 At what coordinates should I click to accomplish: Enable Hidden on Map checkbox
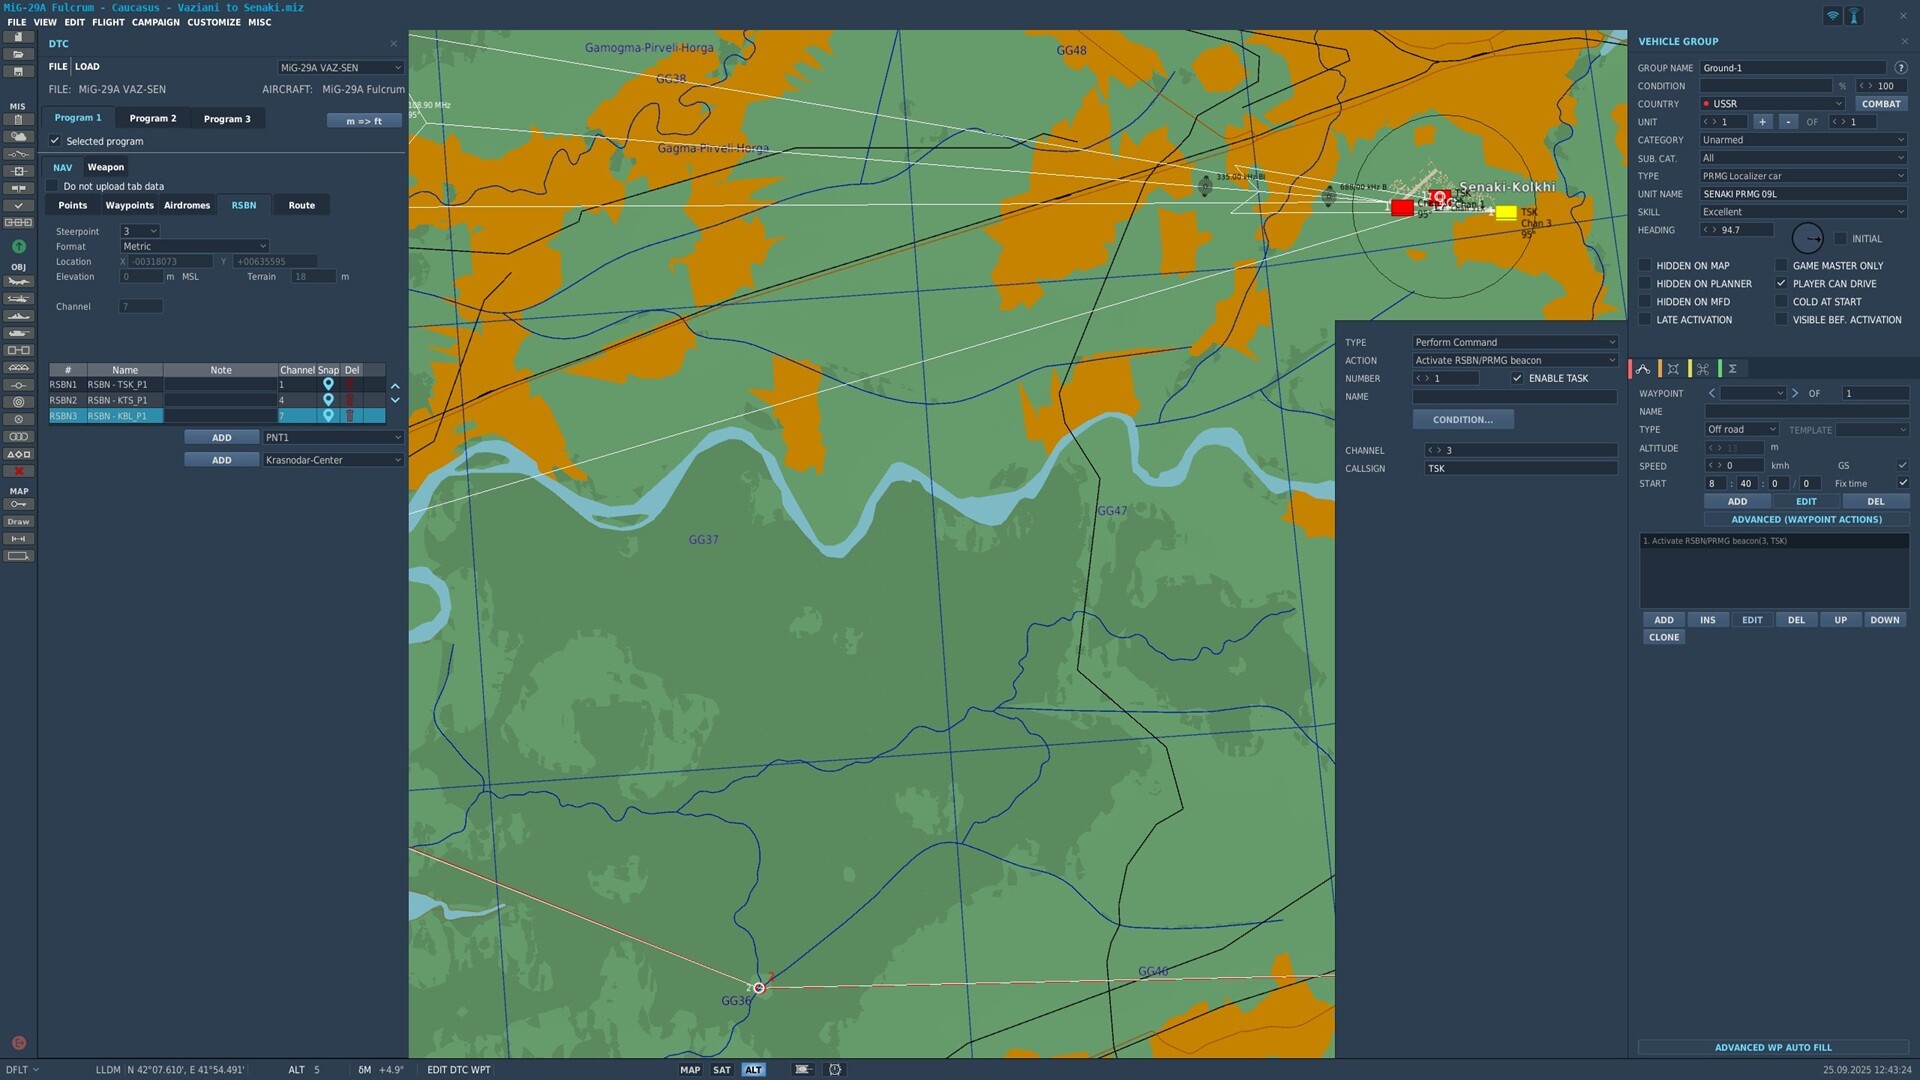click(1645, 266)
